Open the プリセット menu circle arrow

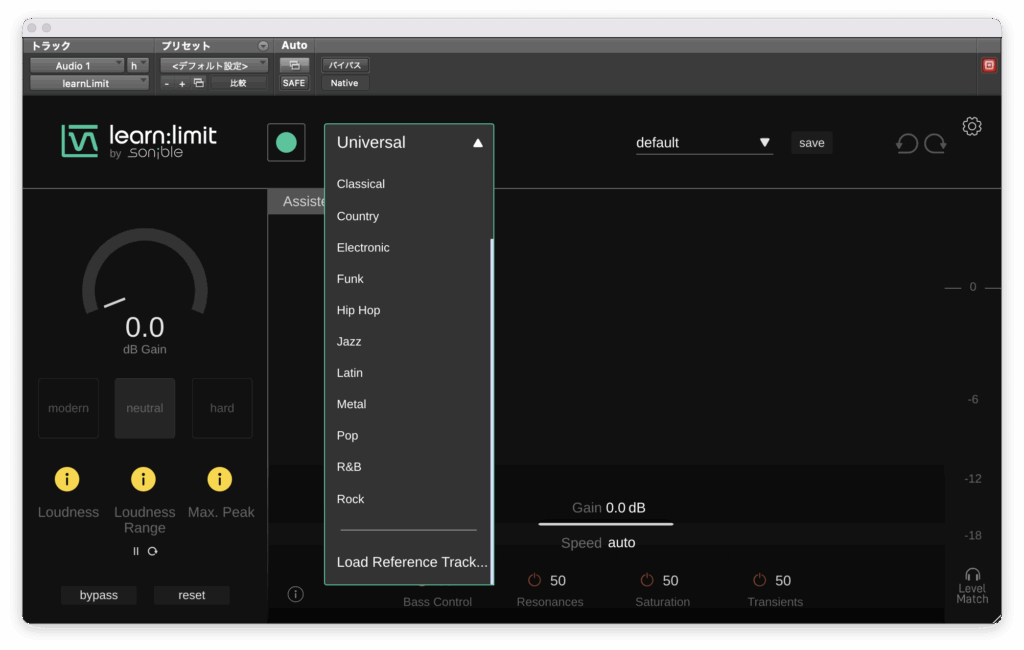263,46
